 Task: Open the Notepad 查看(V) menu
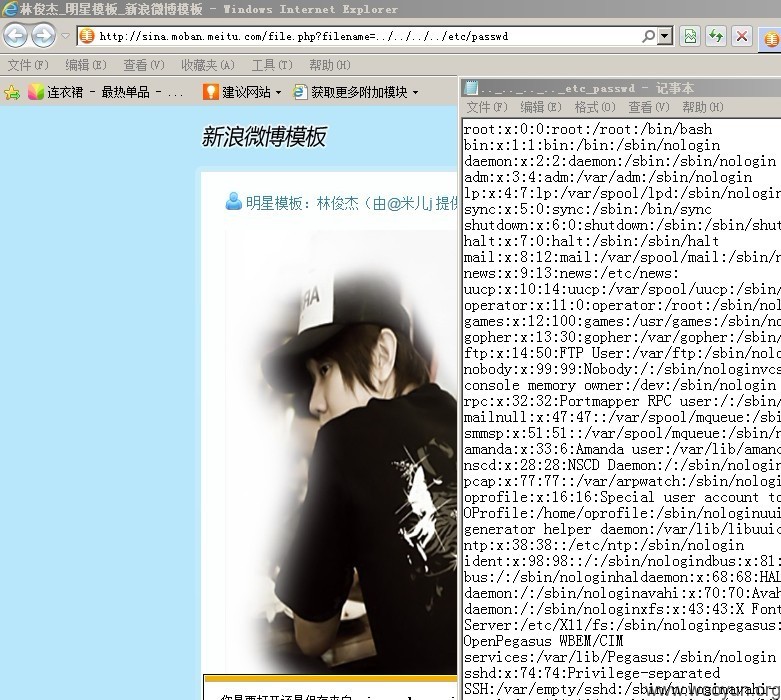(x=649, y=107)
